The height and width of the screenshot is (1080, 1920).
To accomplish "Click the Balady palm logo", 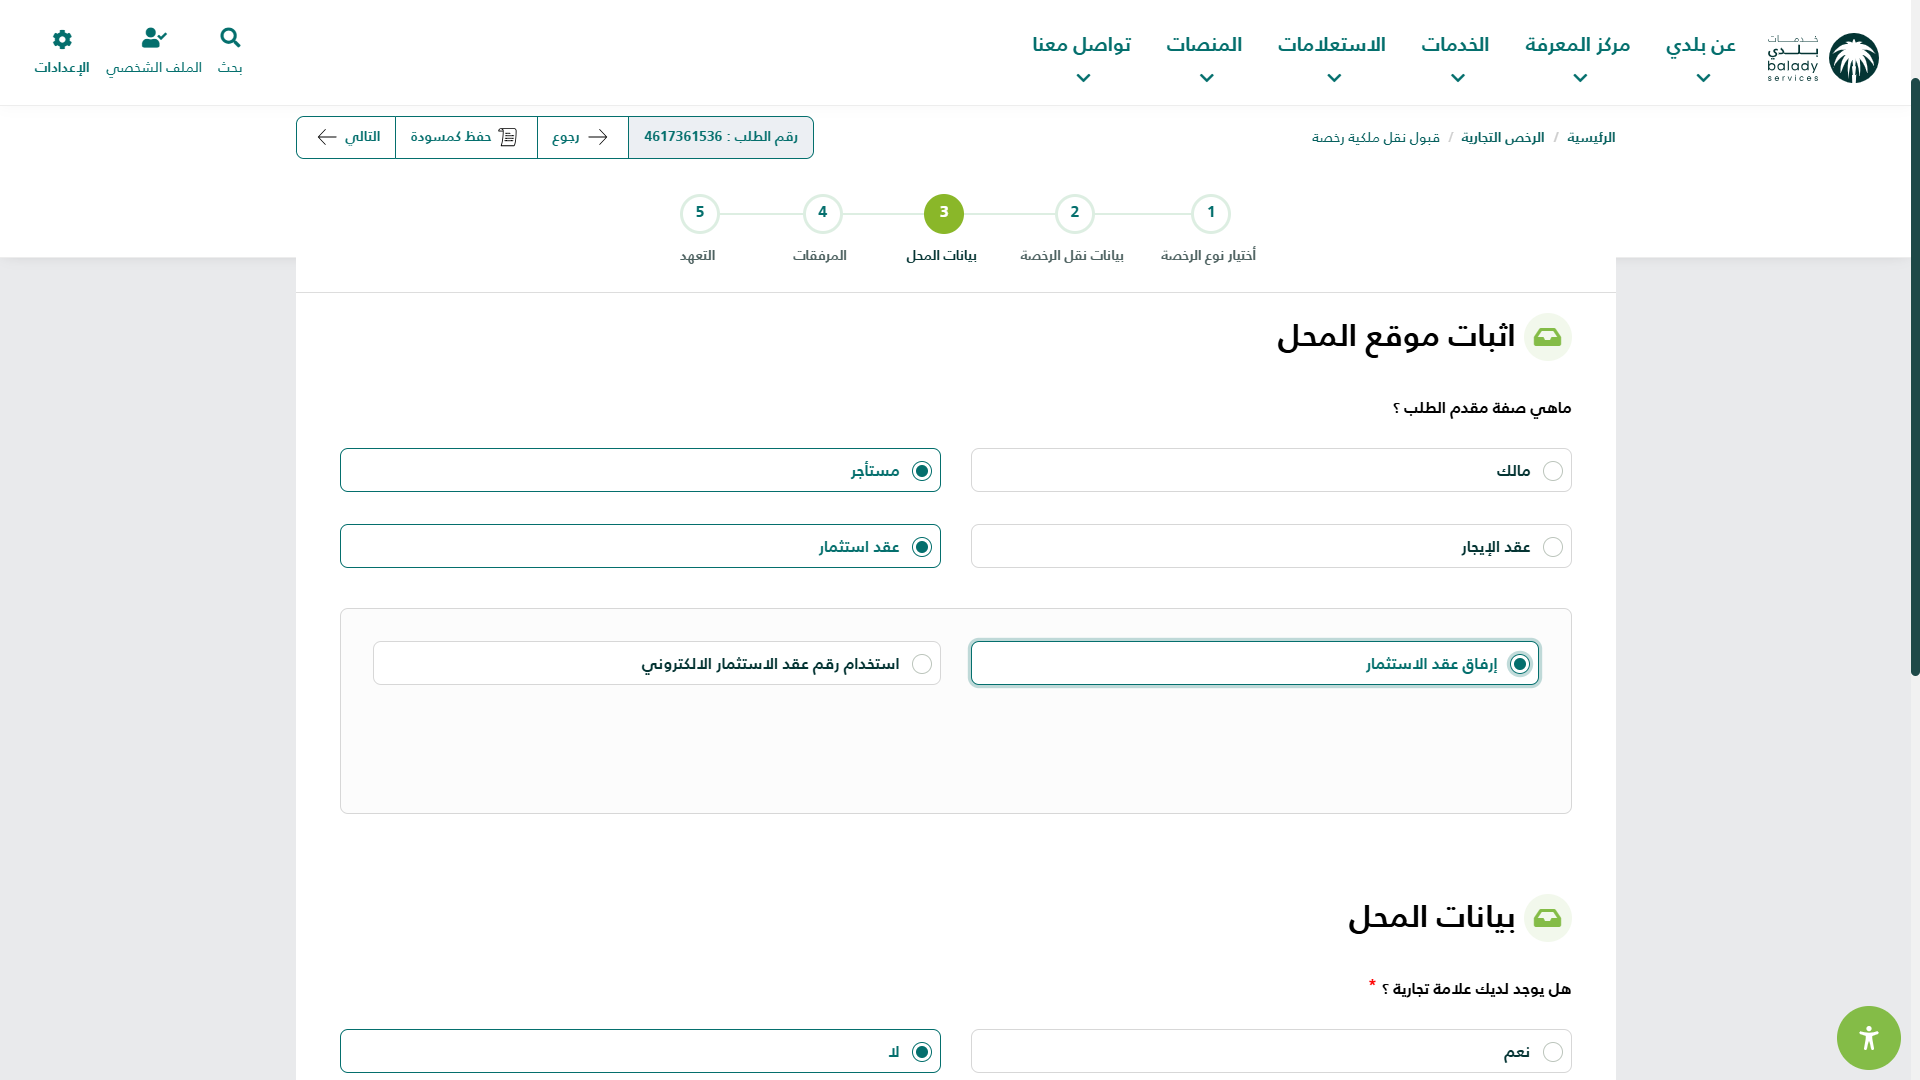I will pos(1853,58).
